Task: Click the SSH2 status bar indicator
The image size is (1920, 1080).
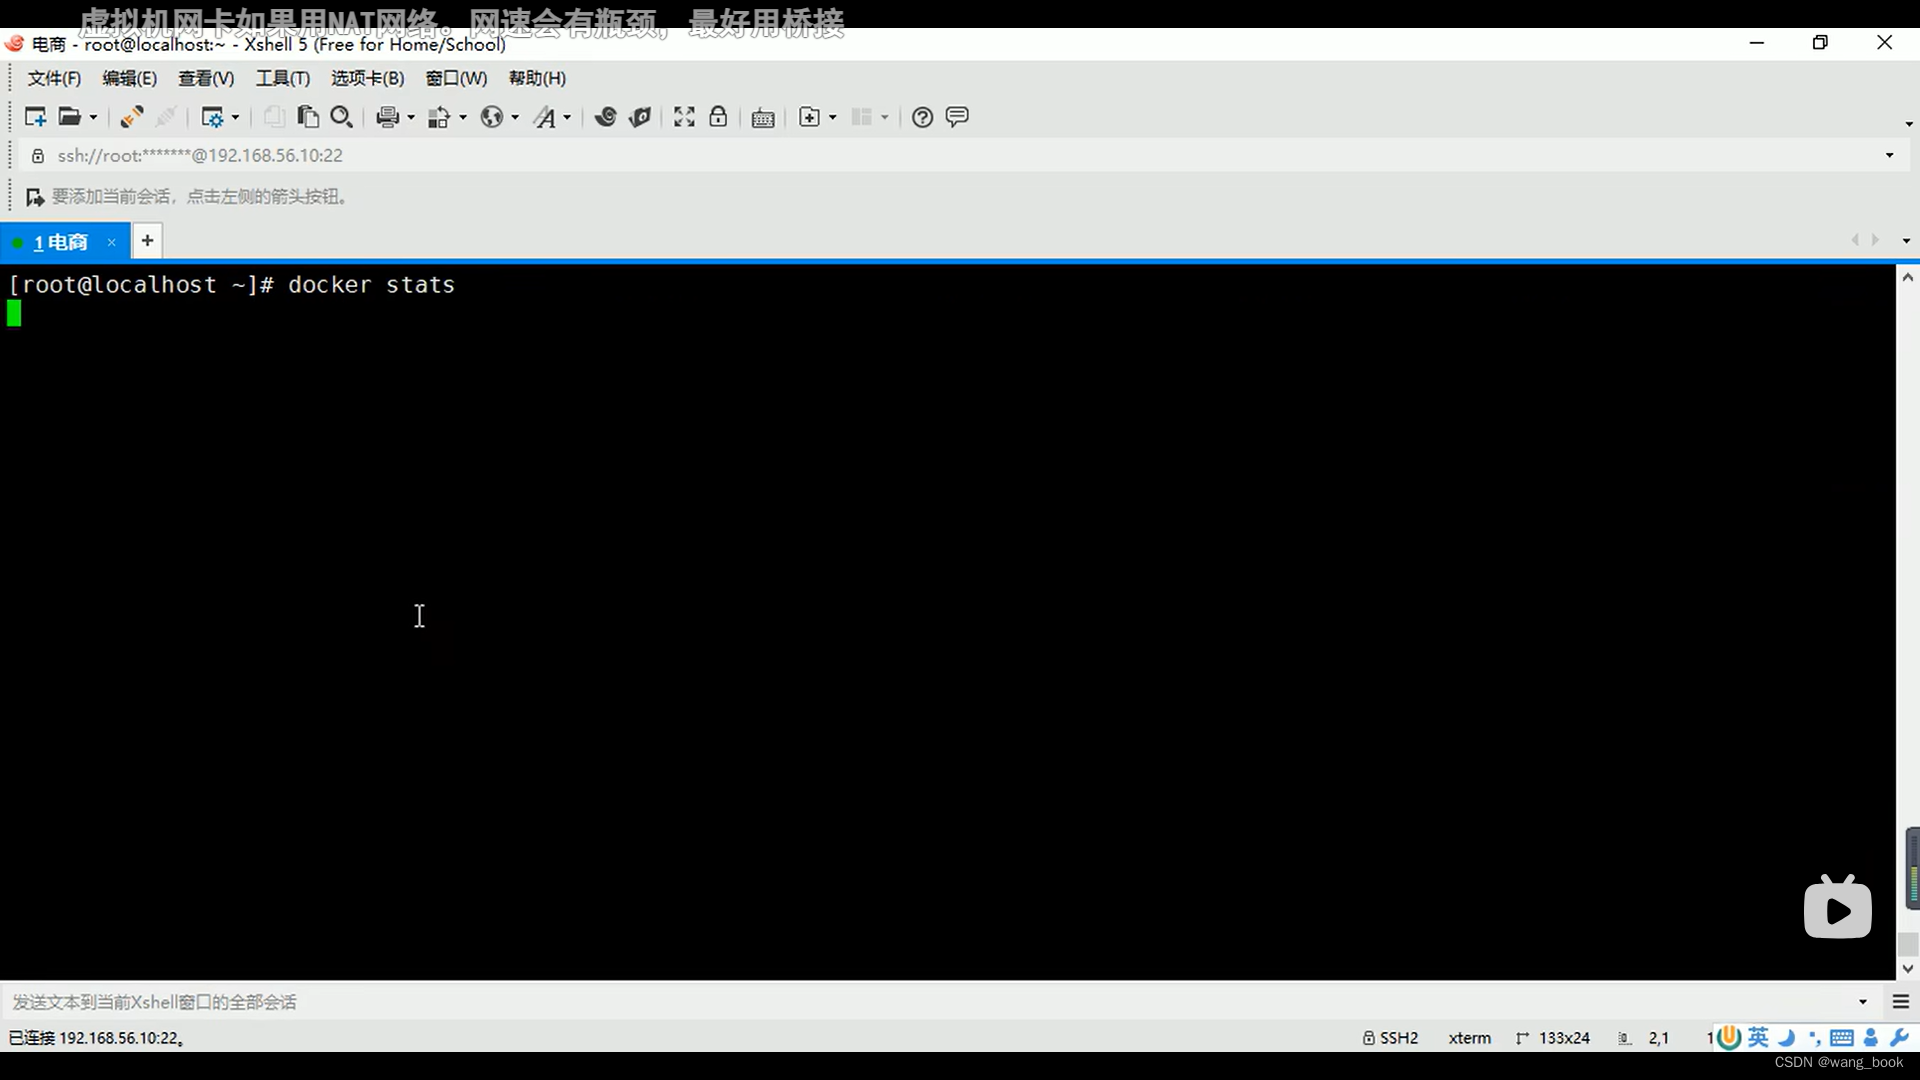Action: [1390, 1038]
